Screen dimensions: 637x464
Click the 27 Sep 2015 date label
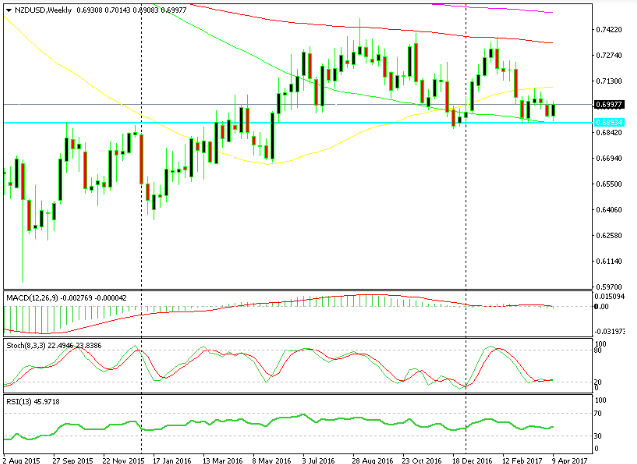point(73,460)
